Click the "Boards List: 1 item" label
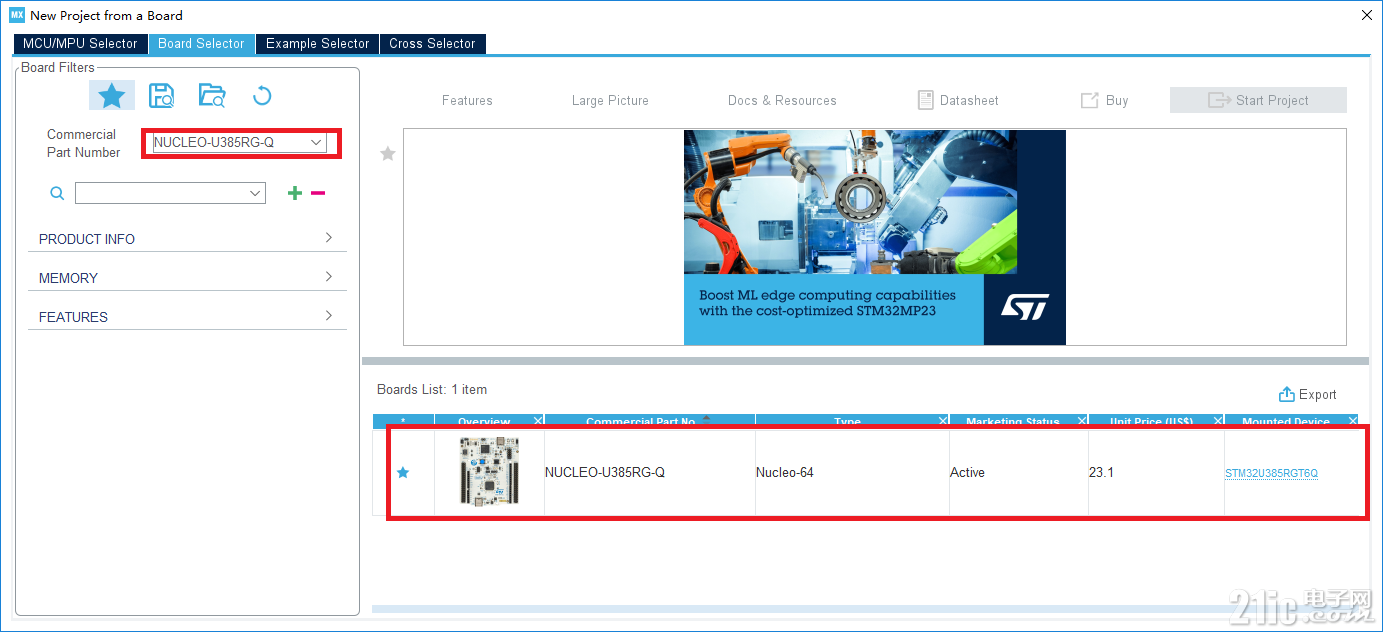This screenshot has width=1383, height=632. [x=432, y=389]
